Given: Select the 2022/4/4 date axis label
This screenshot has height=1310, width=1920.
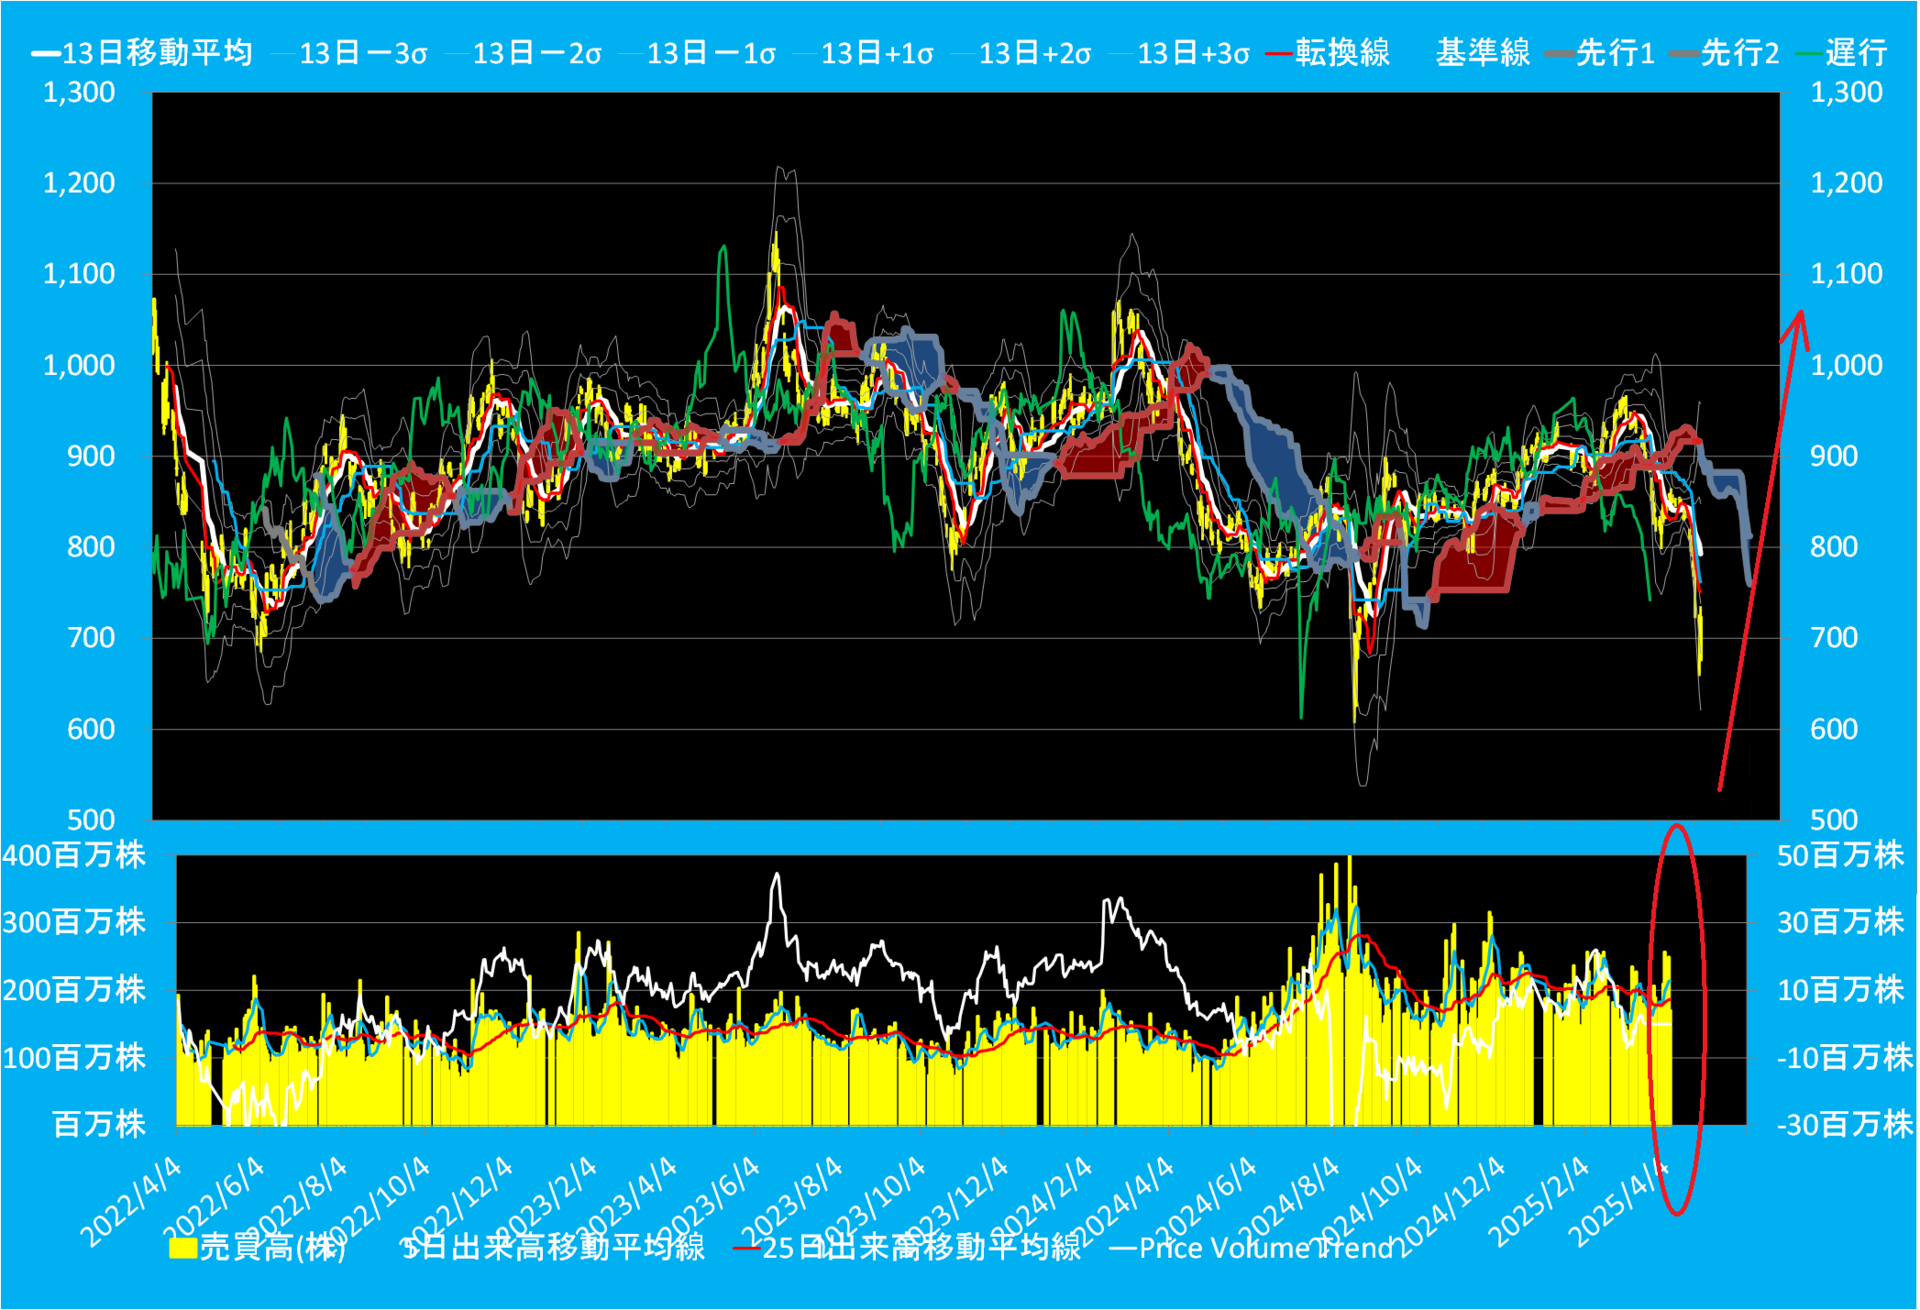Looking at the screenshot, I should tap(132, 1202).
